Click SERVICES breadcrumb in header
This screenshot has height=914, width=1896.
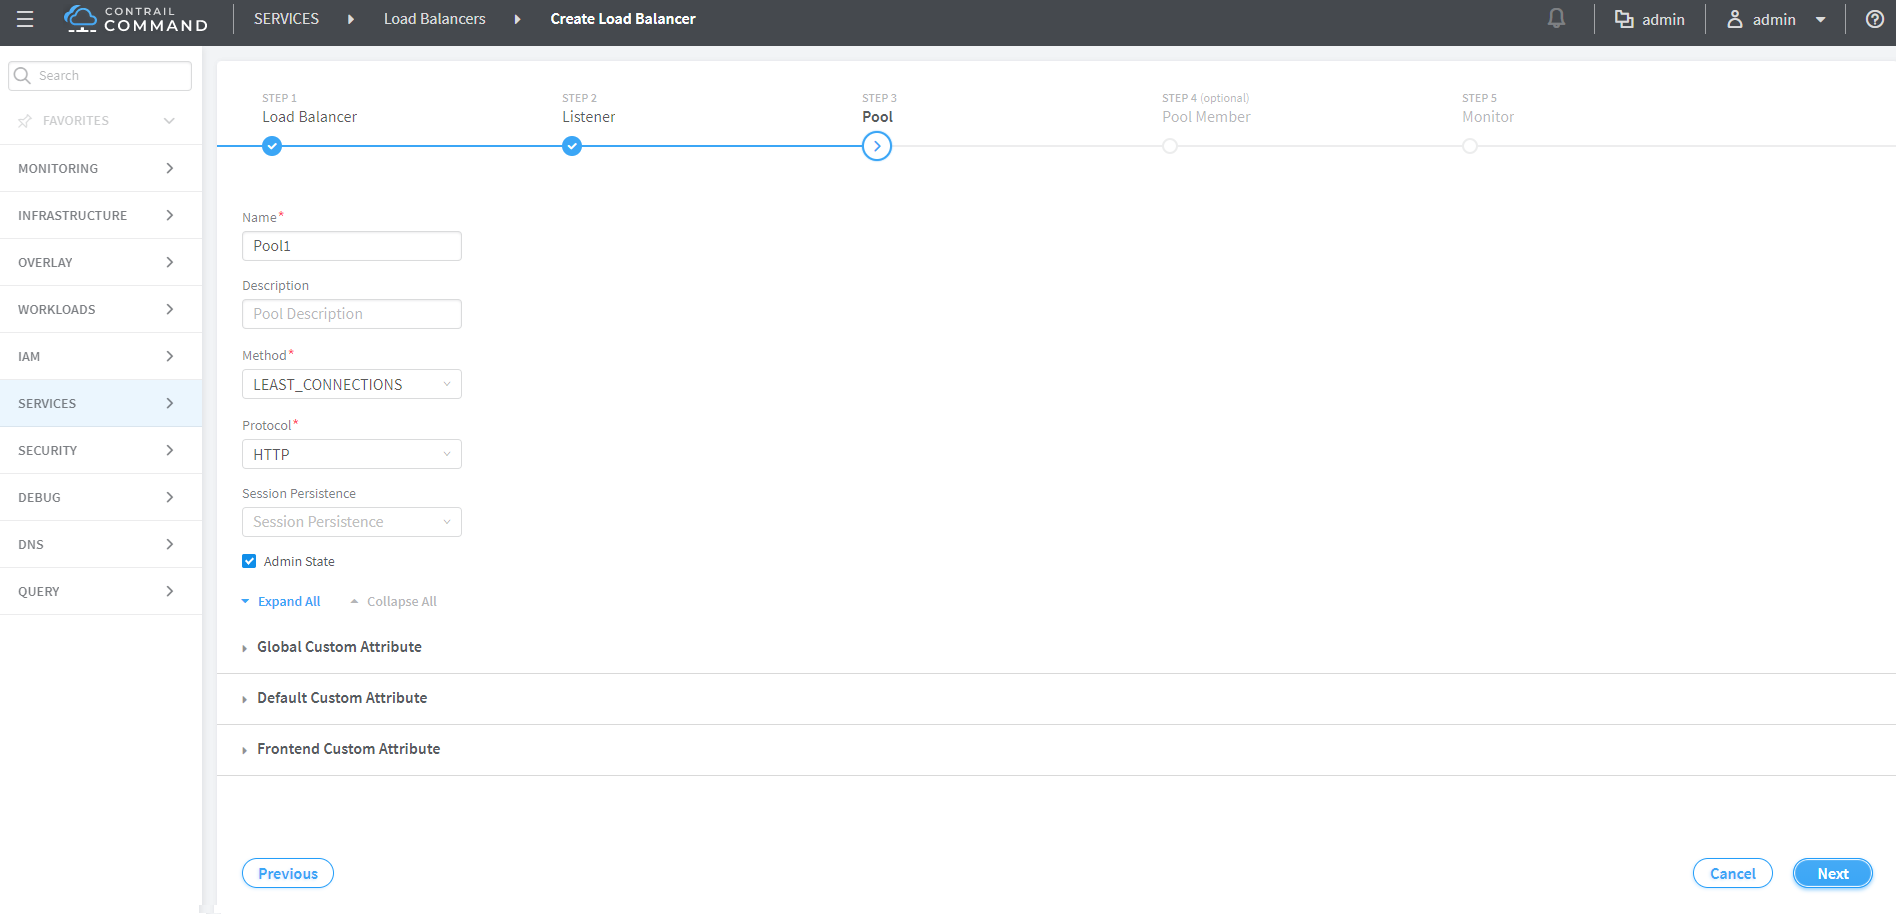[x=286, y=19]
